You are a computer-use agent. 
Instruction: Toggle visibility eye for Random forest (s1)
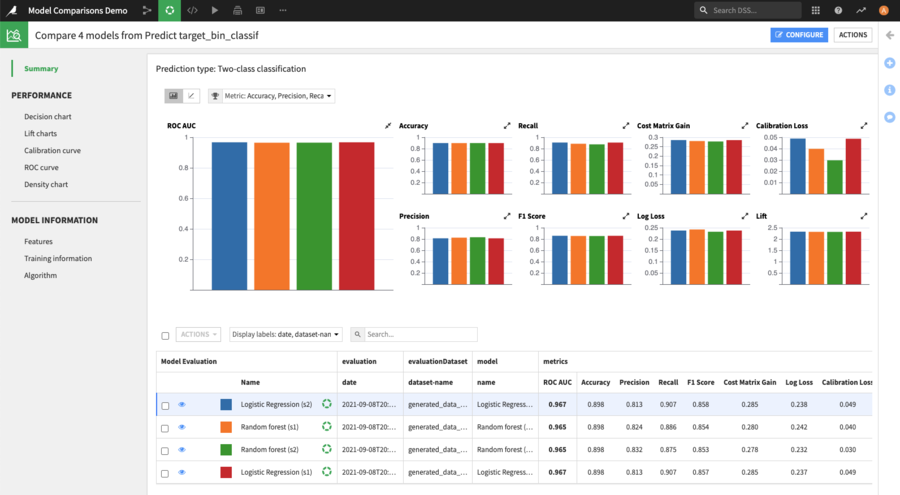pos(182,427)
